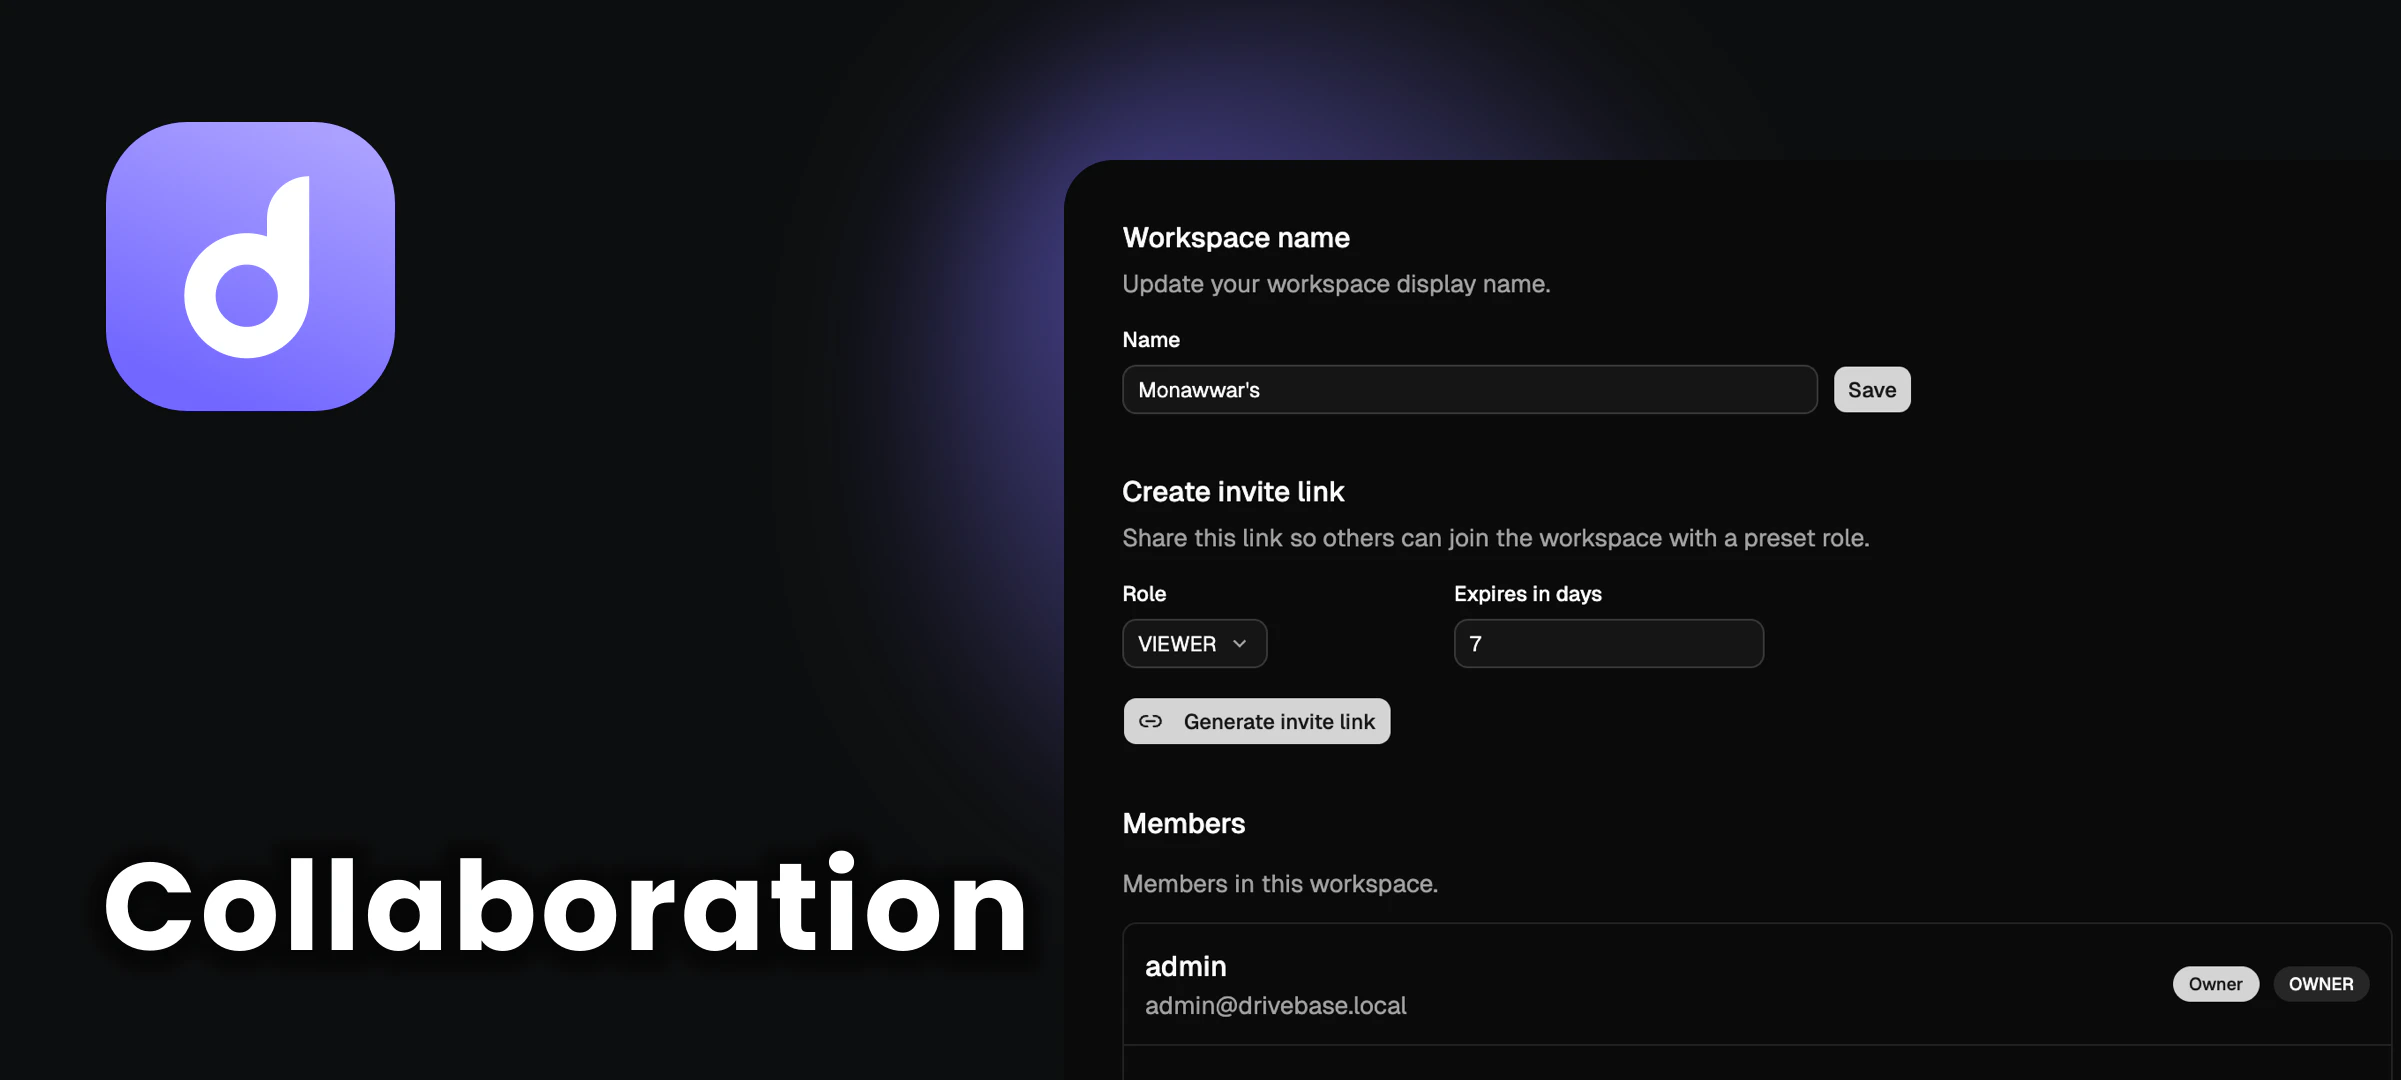The image size is (2401, 1080).
Task: Click the Role field label
Action: pos(1143,594)
